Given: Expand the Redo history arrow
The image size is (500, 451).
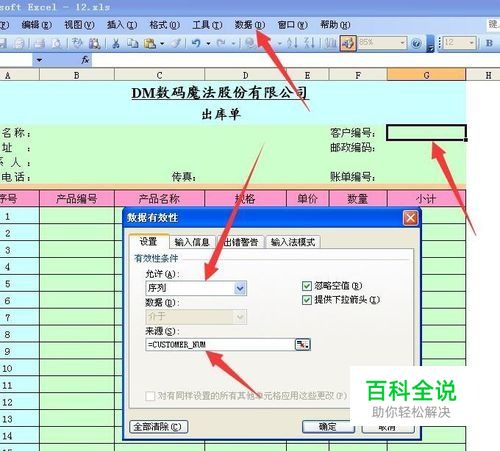Looking at the screenshot, I should 233,43.
